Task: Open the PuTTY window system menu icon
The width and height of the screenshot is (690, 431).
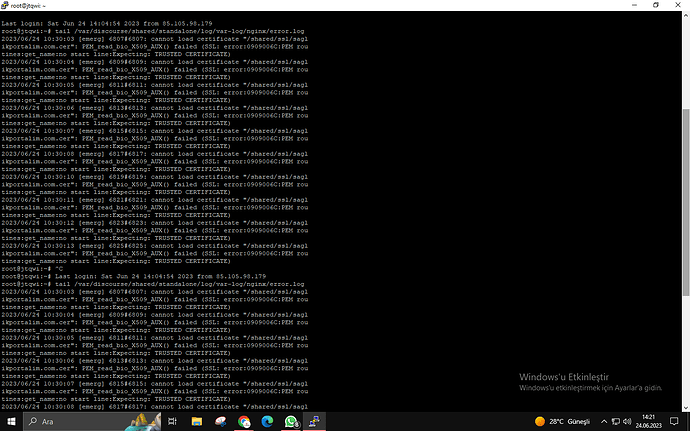Action: (4, 5)
